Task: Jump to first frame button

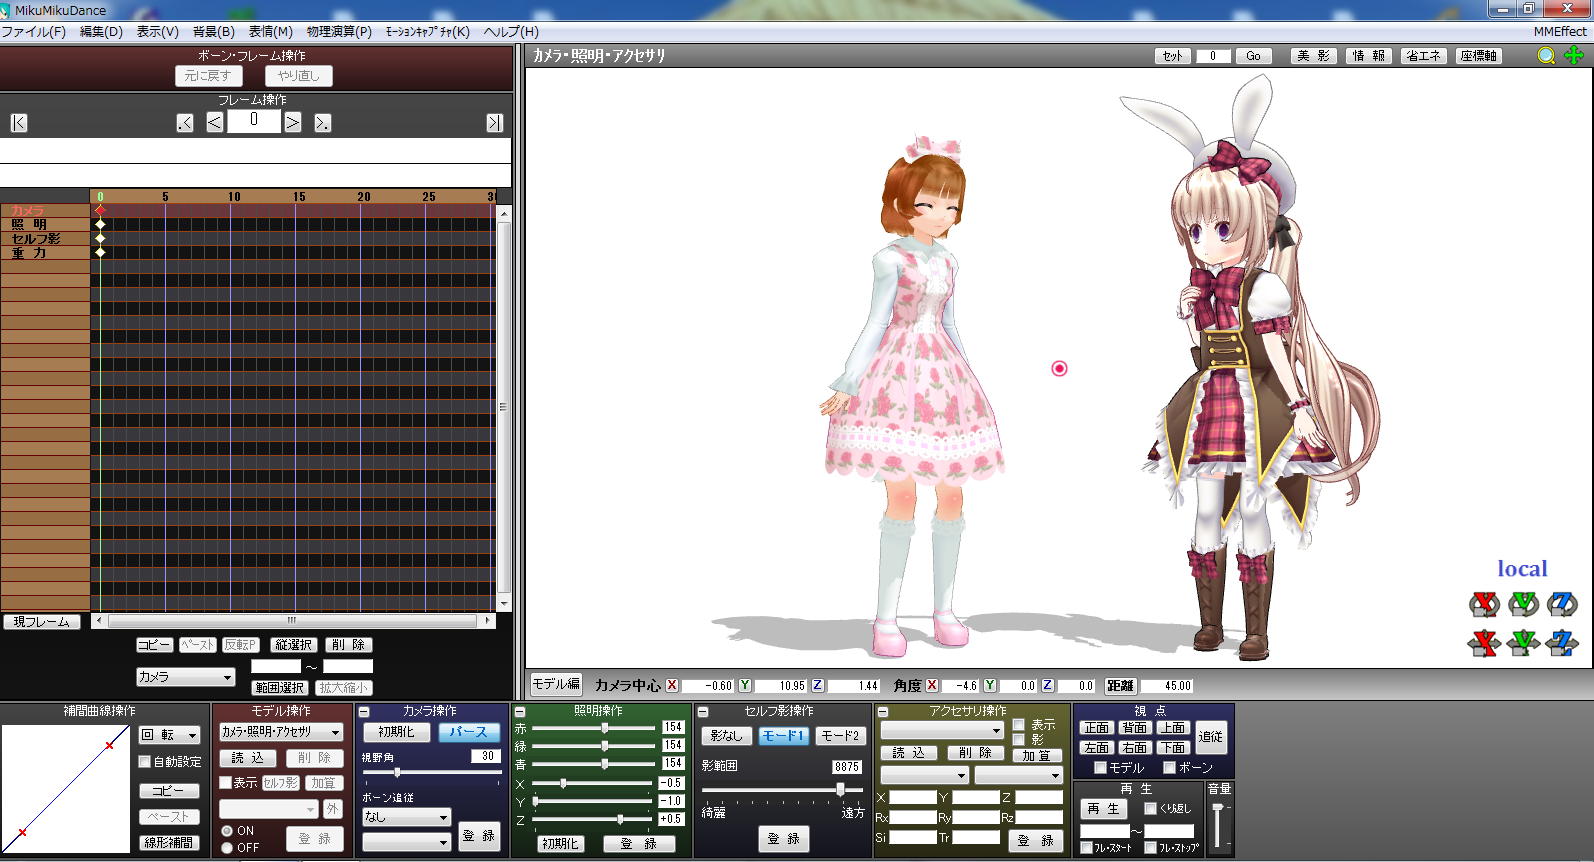Action: [x=19, y=123]
